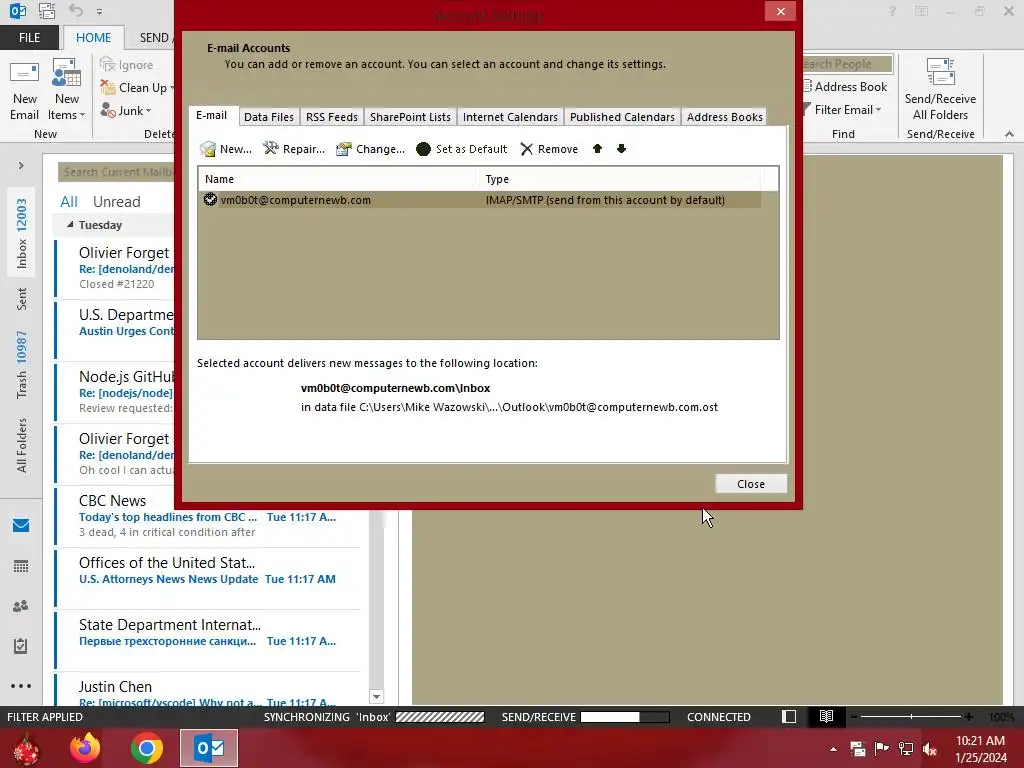Select vm0b0t@computernewb.com account row
The image size is (1024, 768).
click(x=480, y=200)
